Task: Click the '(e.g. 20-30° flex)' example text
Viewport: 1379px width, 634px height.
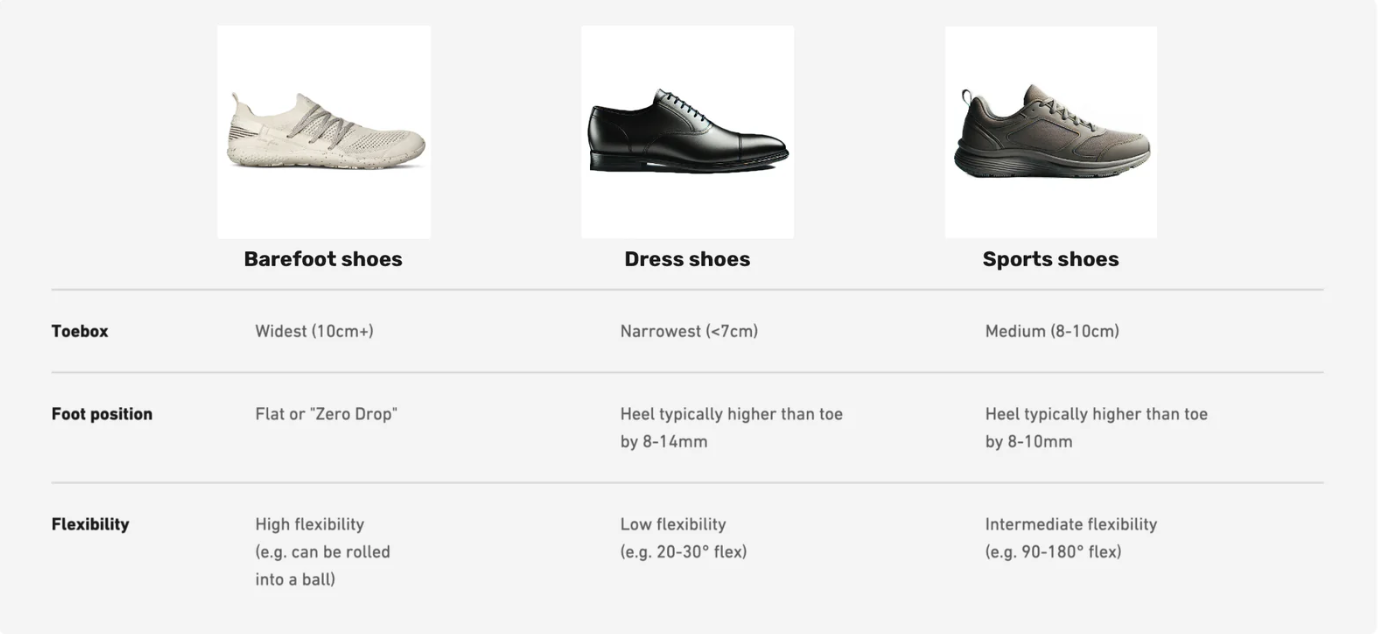Action: pyautogui.click(x=683, y=552)
